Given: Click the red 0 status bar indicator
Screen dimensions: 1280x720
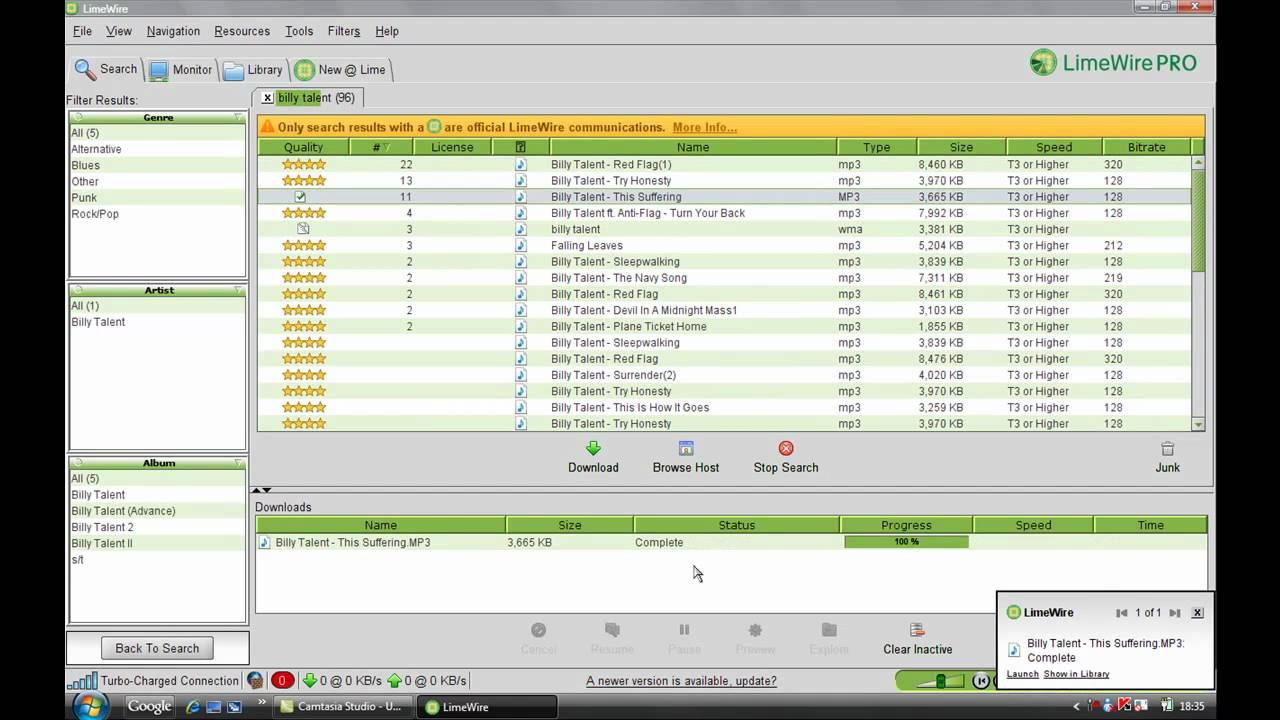Looking at the screenshot, I should (x=282, y=681).
